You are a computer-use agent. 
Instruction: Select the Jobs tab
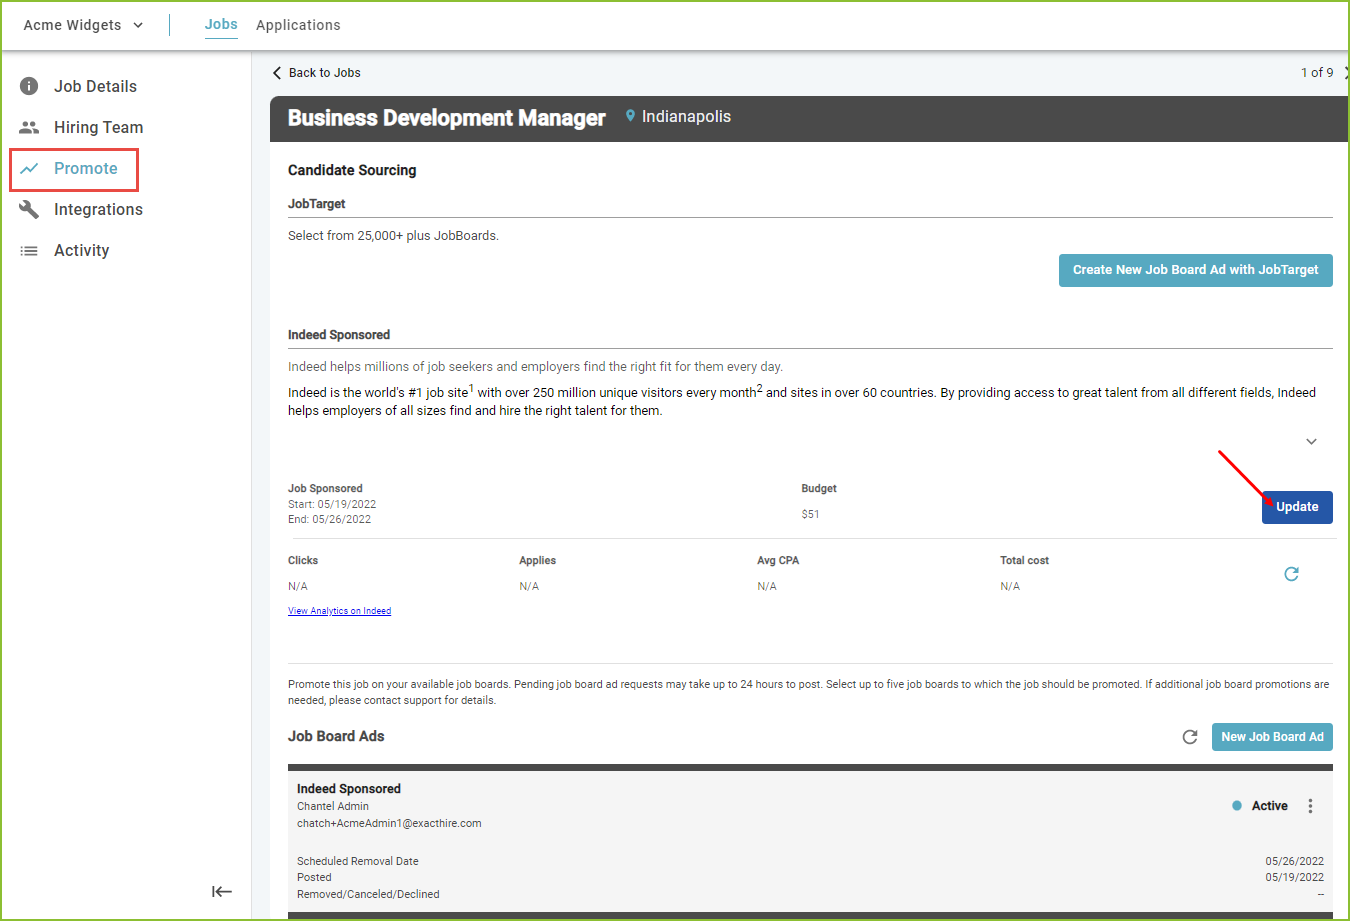221,24
